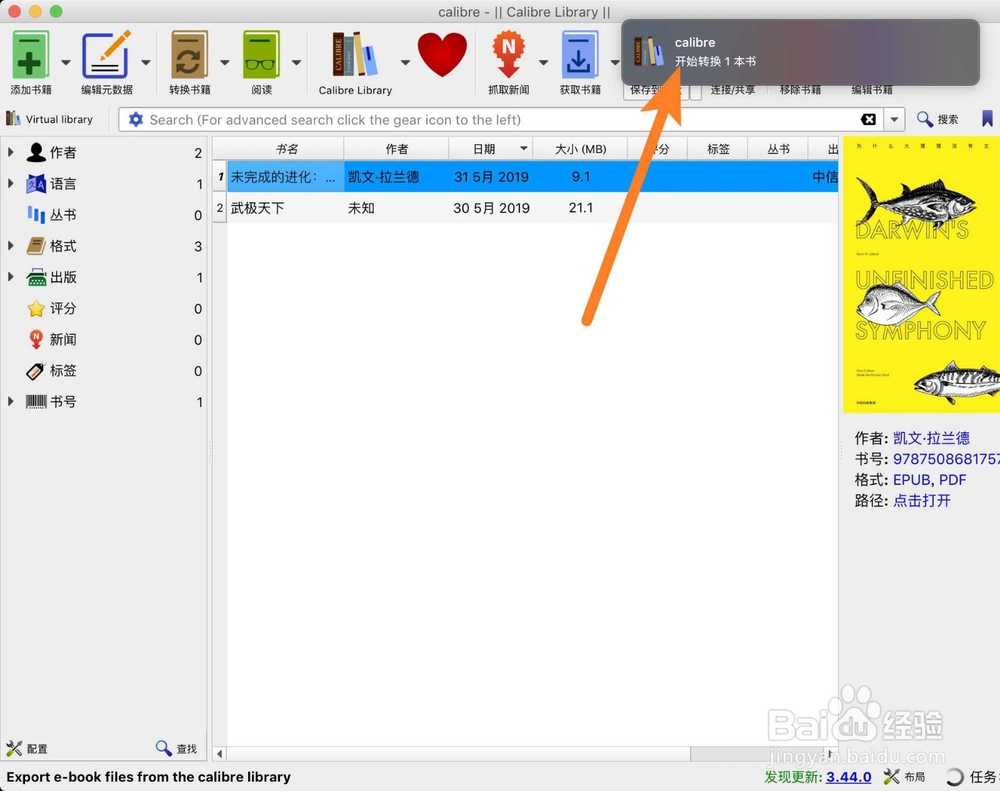Open the 布局 layout button
The height and width of the screenshot is (791, 1000).
(904, 777)
